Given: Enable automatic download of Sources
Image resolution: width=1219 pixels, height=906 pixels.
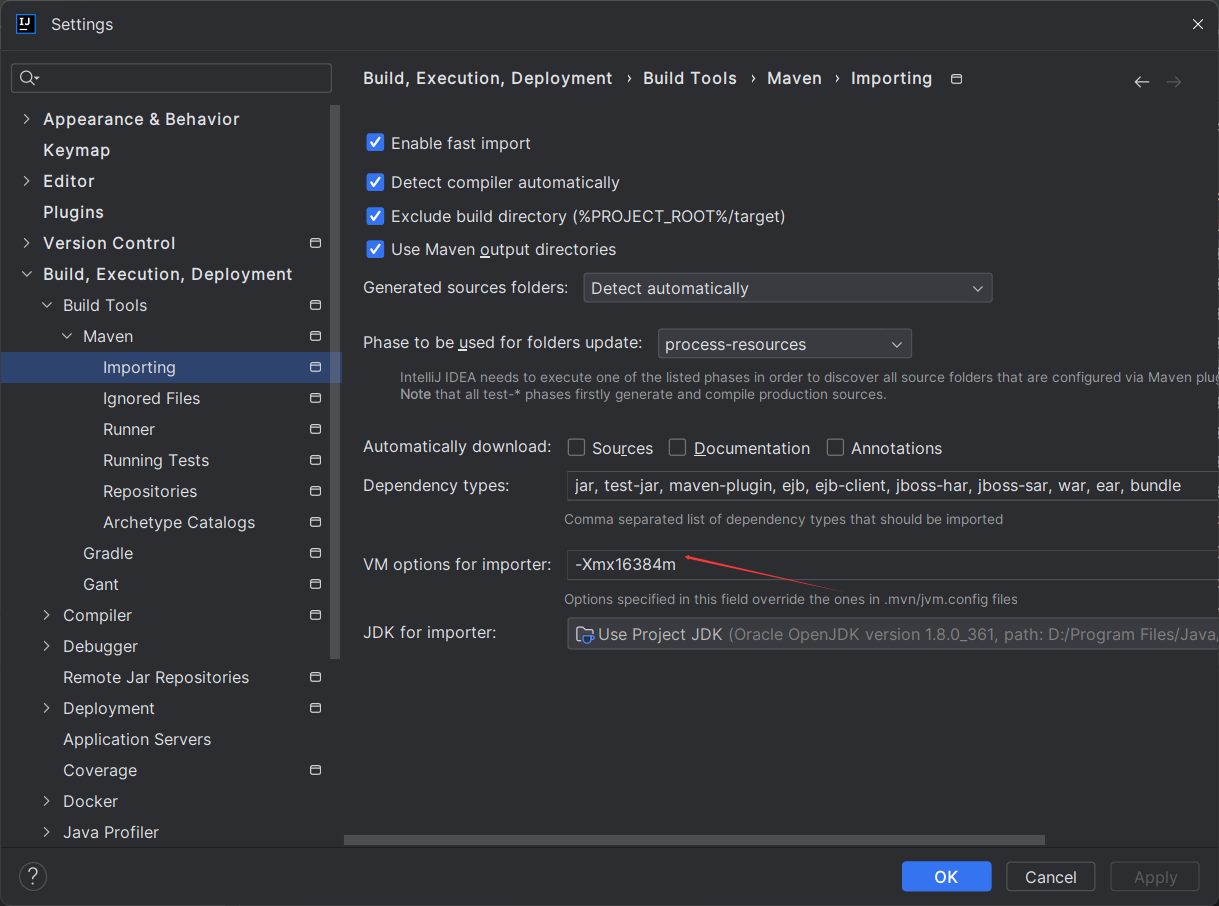Looking at the screenshot, I should (576, 447).
